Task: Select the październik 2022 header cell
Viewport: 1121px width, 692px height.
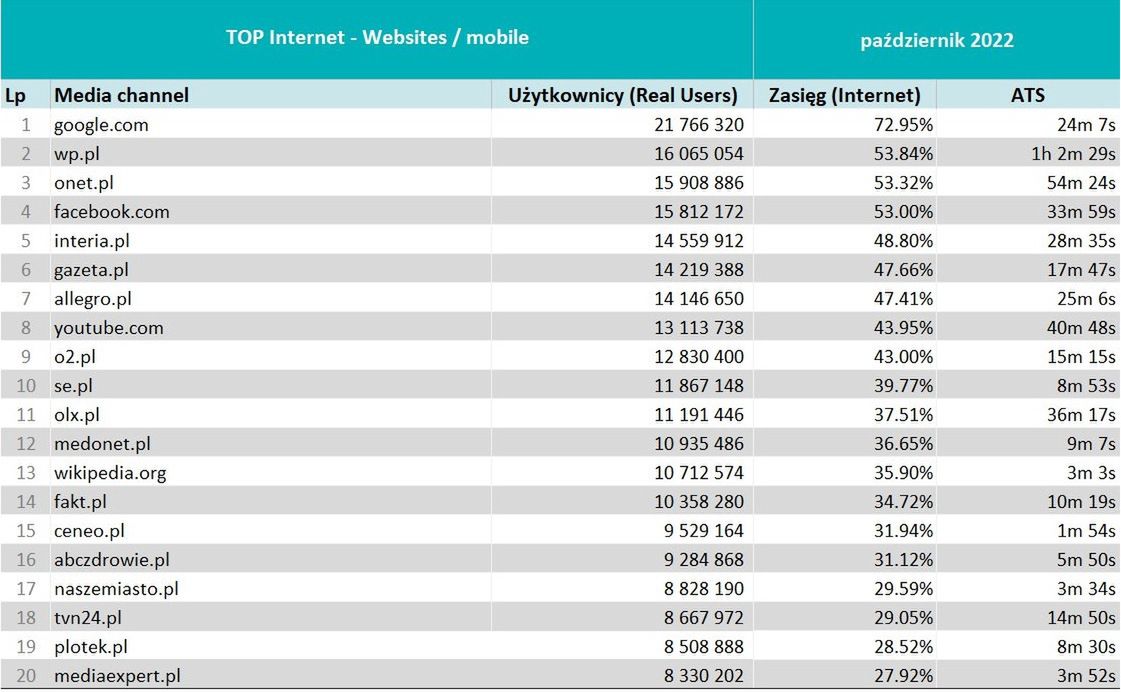Action: [x=937, y=40]
